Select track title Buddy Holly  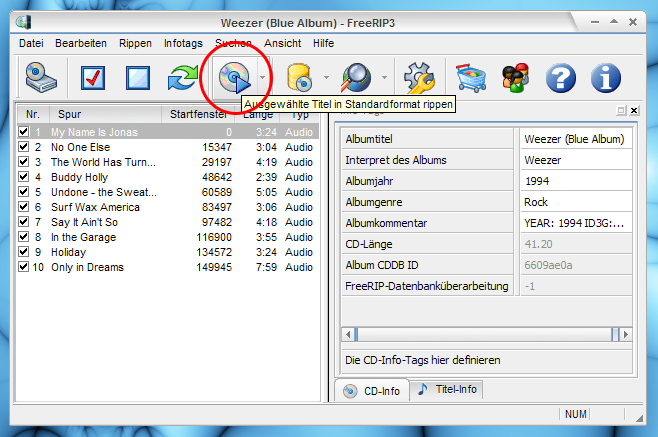coord(79,177)
